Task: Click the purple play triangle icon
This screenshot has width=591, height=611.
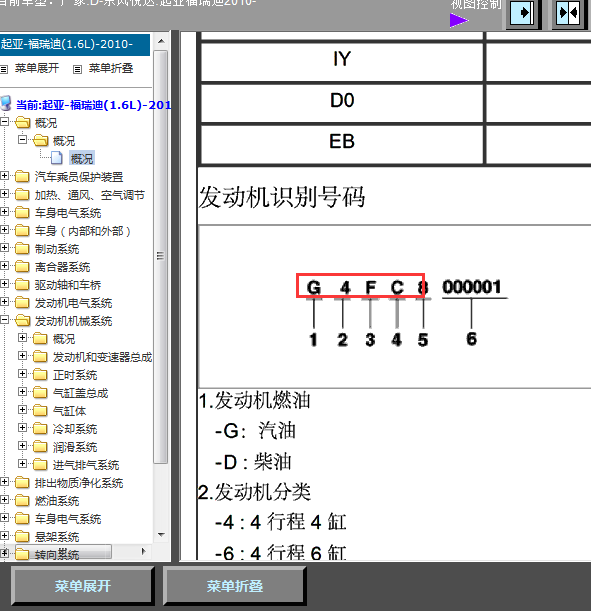Action: pos(459,20)
